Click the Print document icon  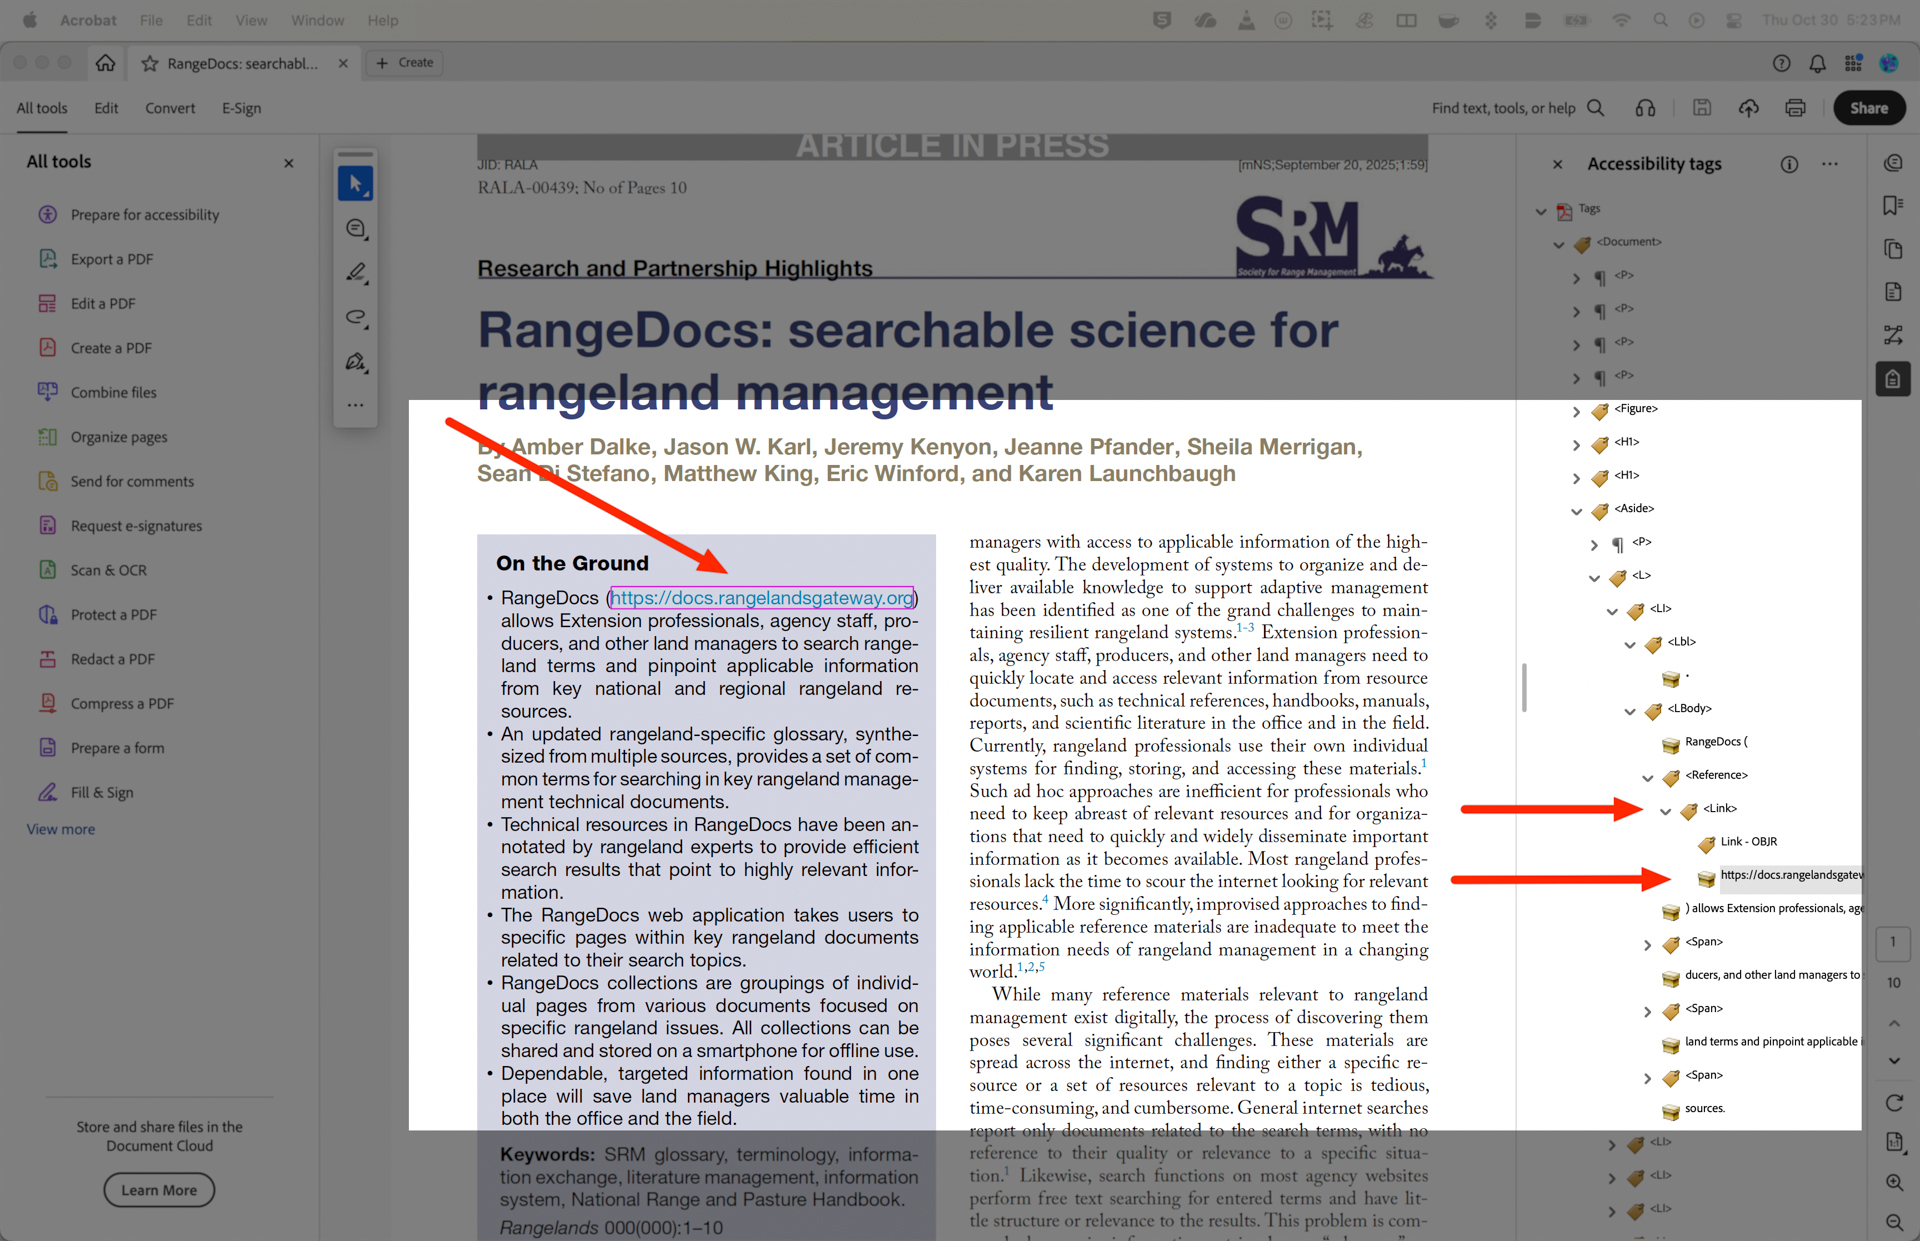[x=1795, y=108]
